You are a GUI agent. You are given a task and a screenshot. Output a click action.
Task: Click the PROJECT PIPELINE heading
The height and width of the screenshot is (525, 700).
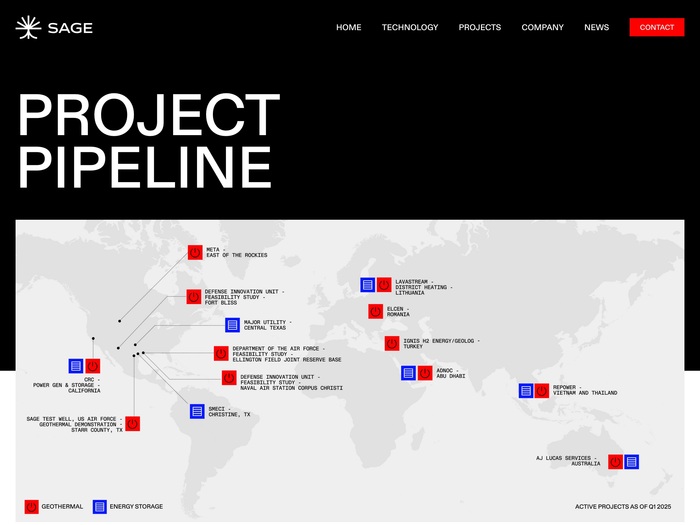click(149, 140)
